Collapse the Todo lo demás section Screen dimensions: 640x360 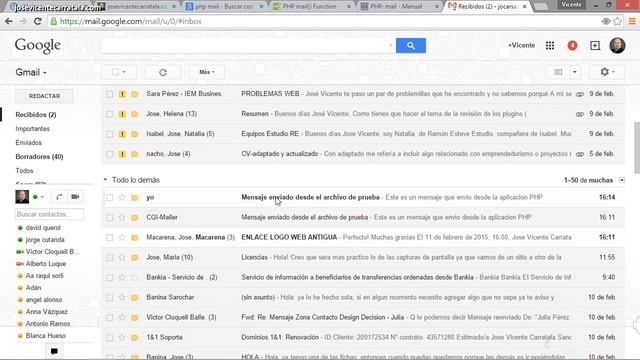click(x=105, y=180)
